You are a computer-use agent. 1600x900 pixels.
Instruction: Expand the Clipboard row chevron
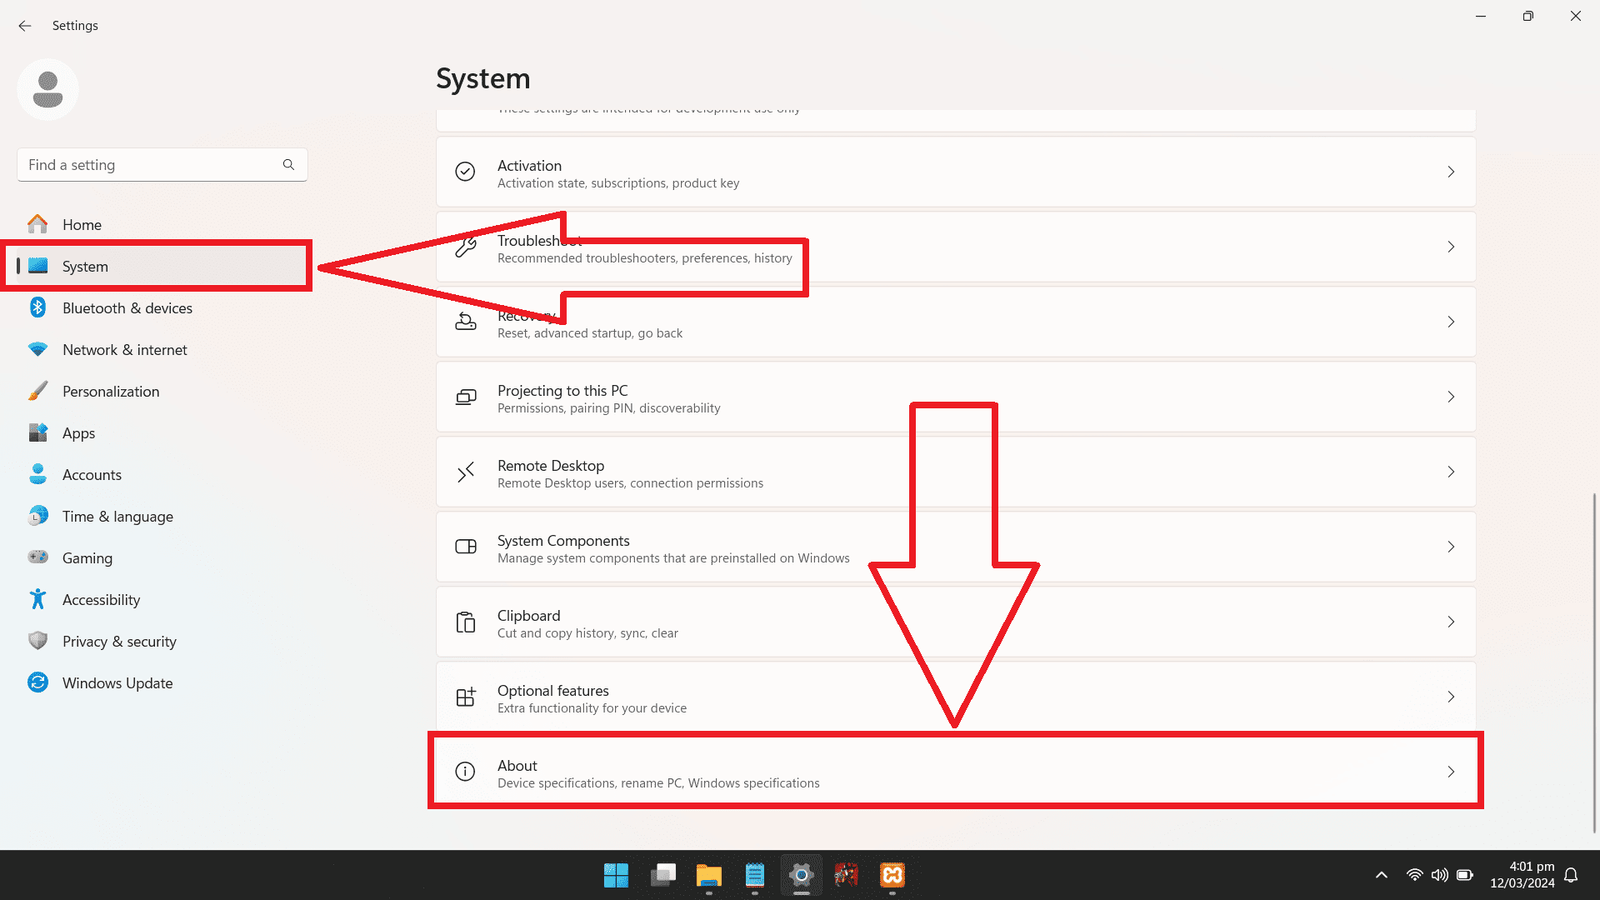1451,622
